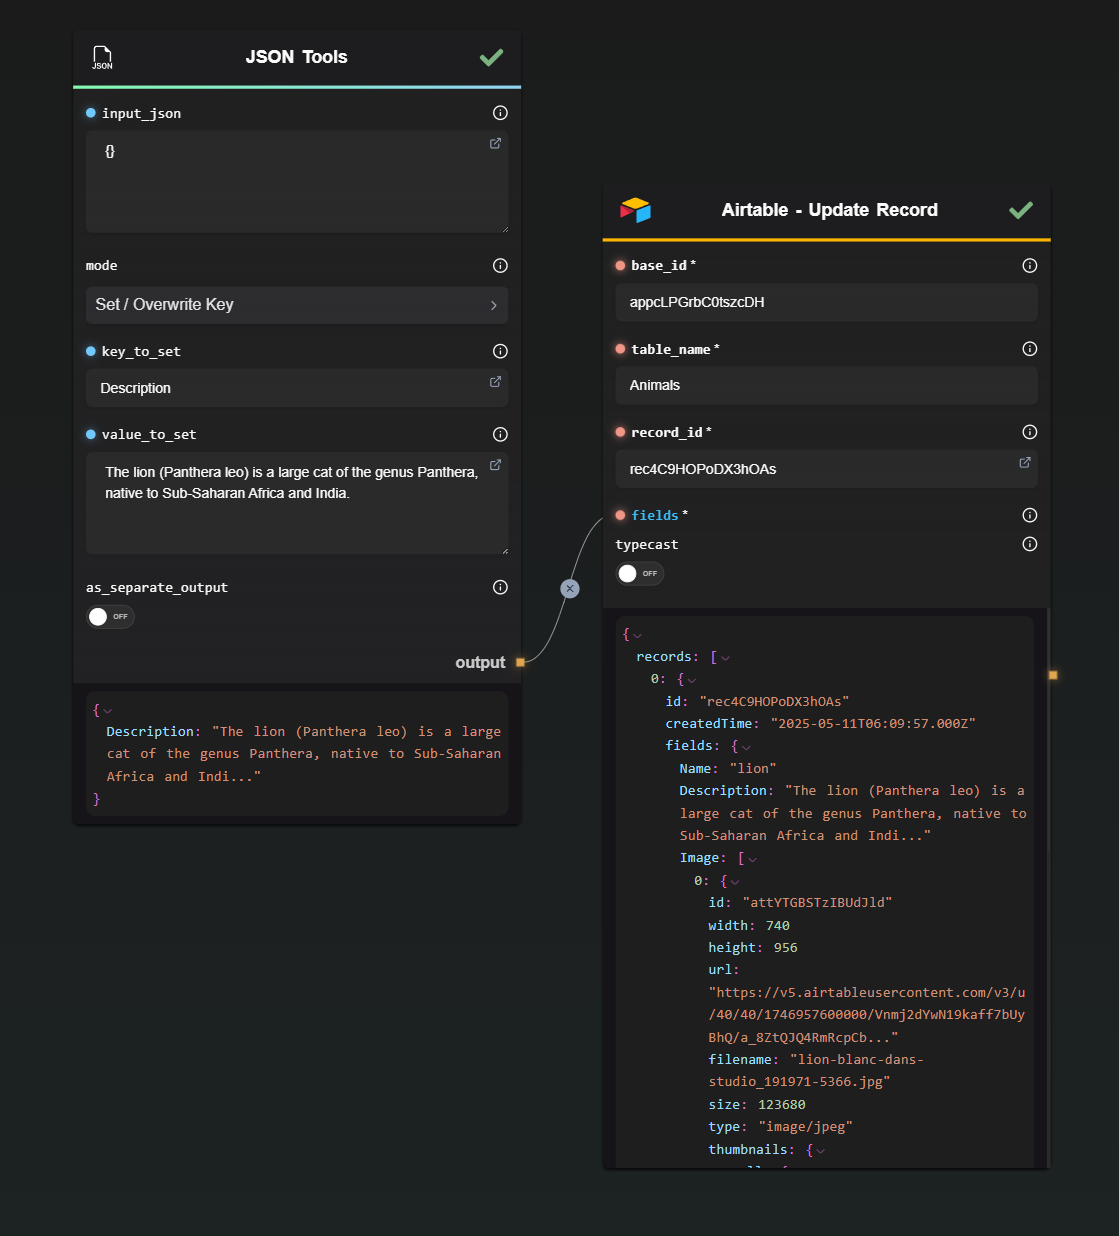Toggle typecast switch
Viewport: 1119px width, 1236px height.
[x=640, y=573]
